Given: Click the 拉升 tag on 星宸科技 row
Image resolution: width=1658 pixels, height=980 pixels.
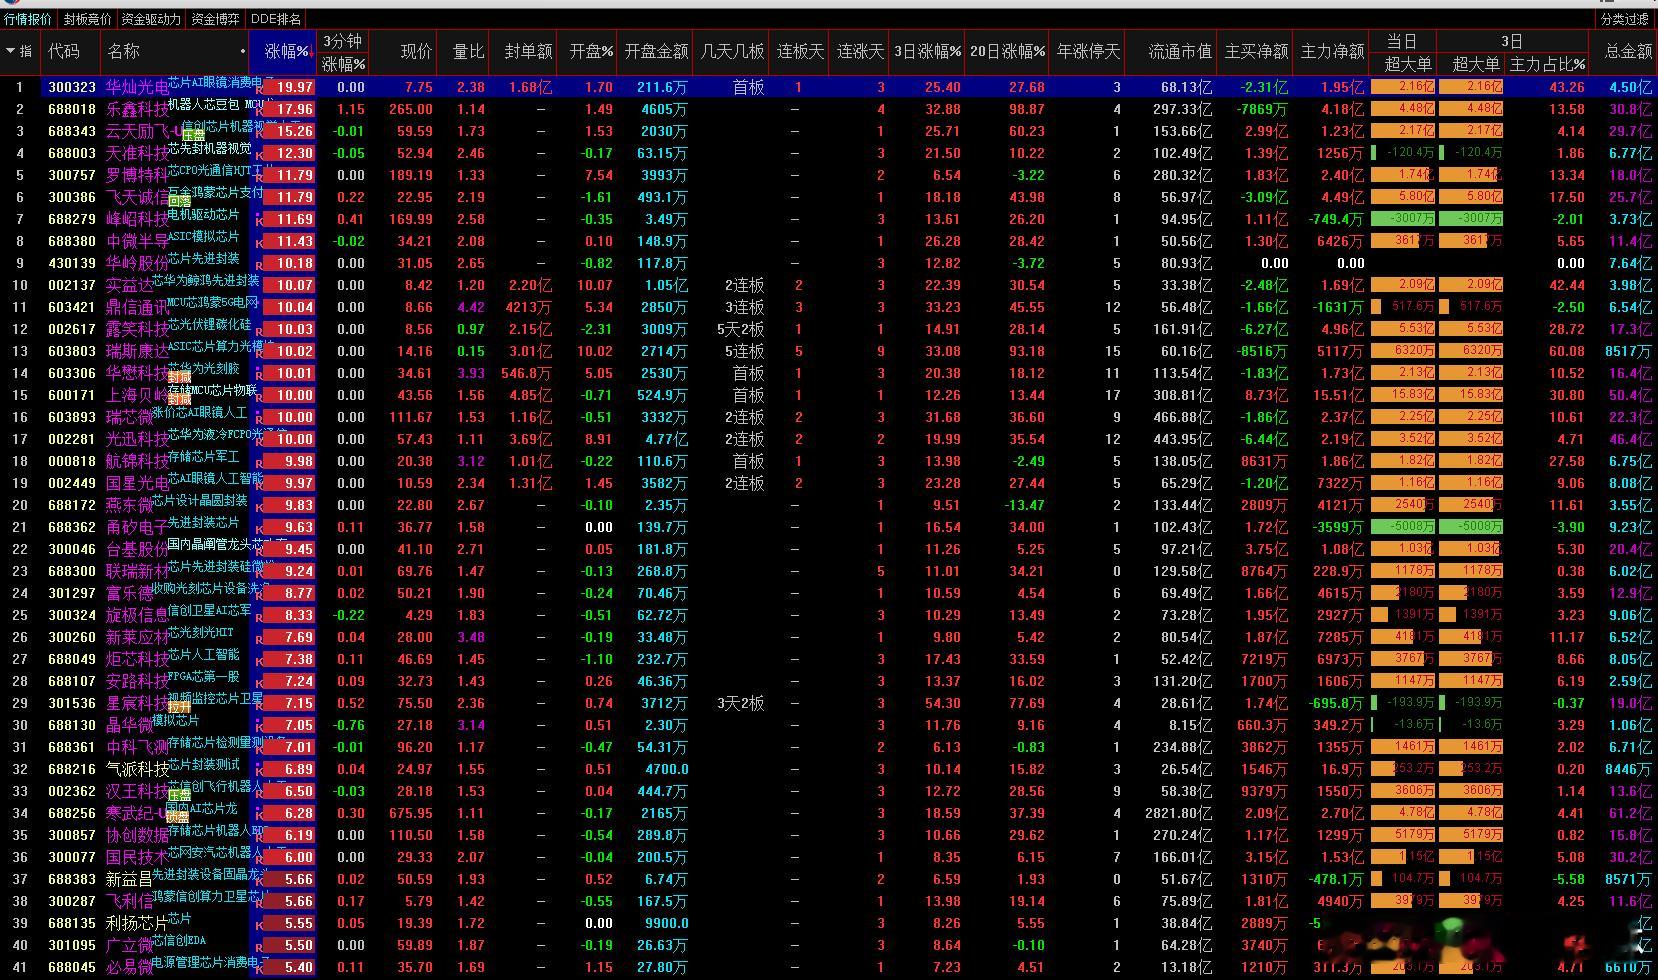Looking at the screenshot, I should (x=179, y=707).
